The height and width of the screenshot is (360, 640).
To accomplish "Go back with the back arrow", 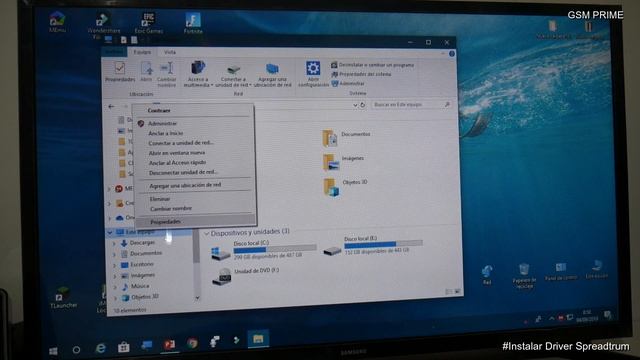I will (x=111, y=107).
